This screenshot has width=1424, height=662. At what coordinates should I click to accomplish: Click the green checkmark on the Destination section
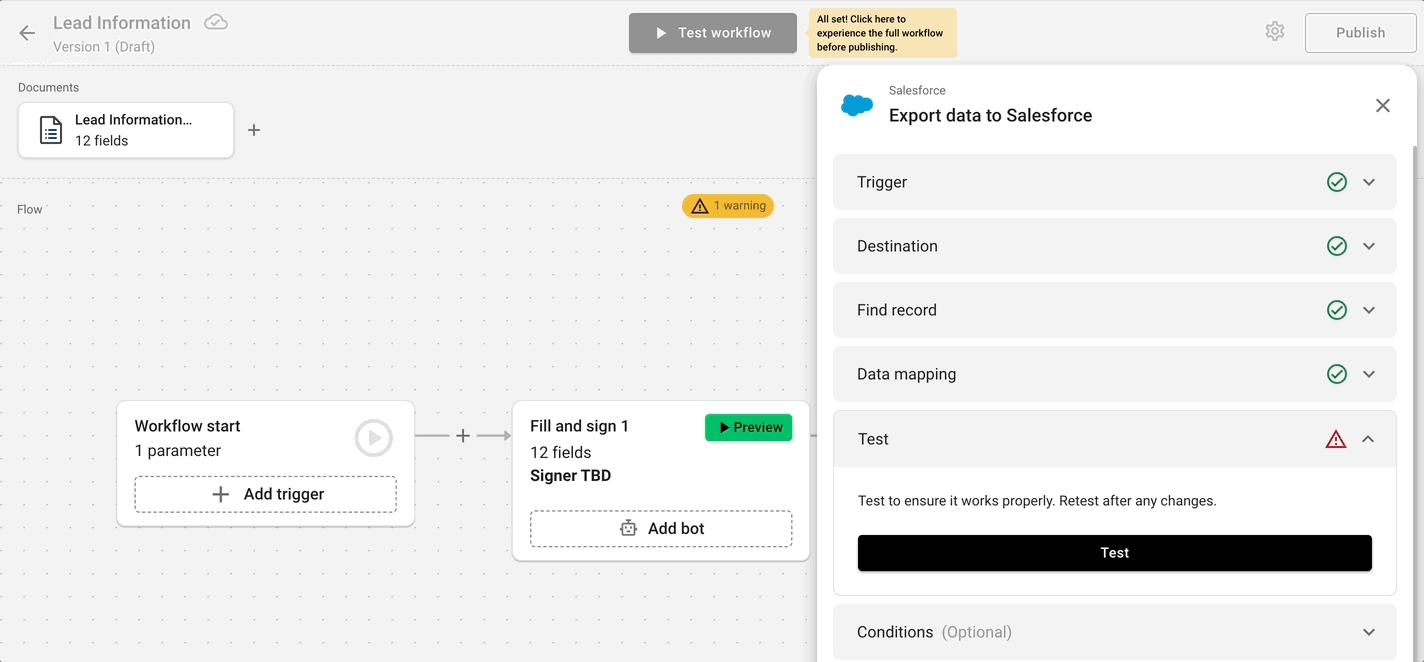(1337, 245)
